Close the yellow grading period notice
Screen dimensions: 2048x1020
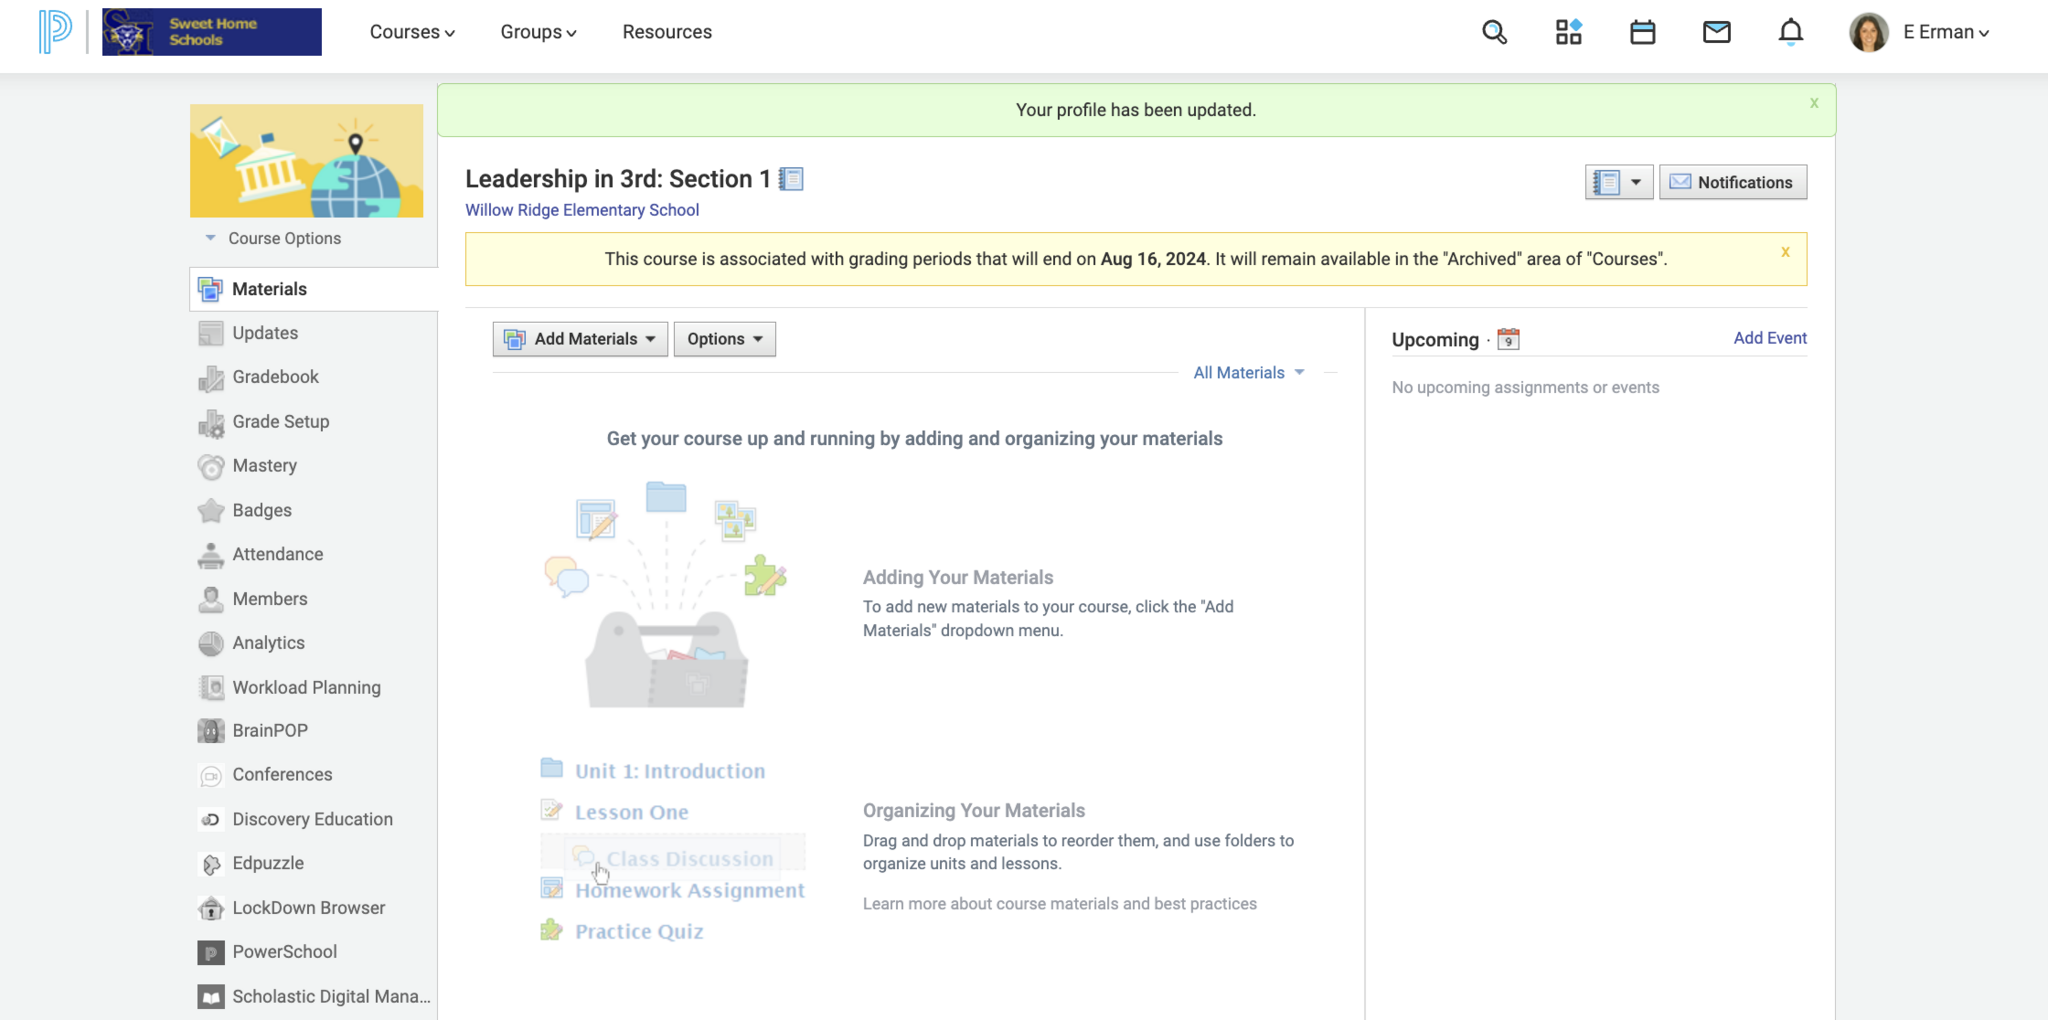tap(1785, 252)
